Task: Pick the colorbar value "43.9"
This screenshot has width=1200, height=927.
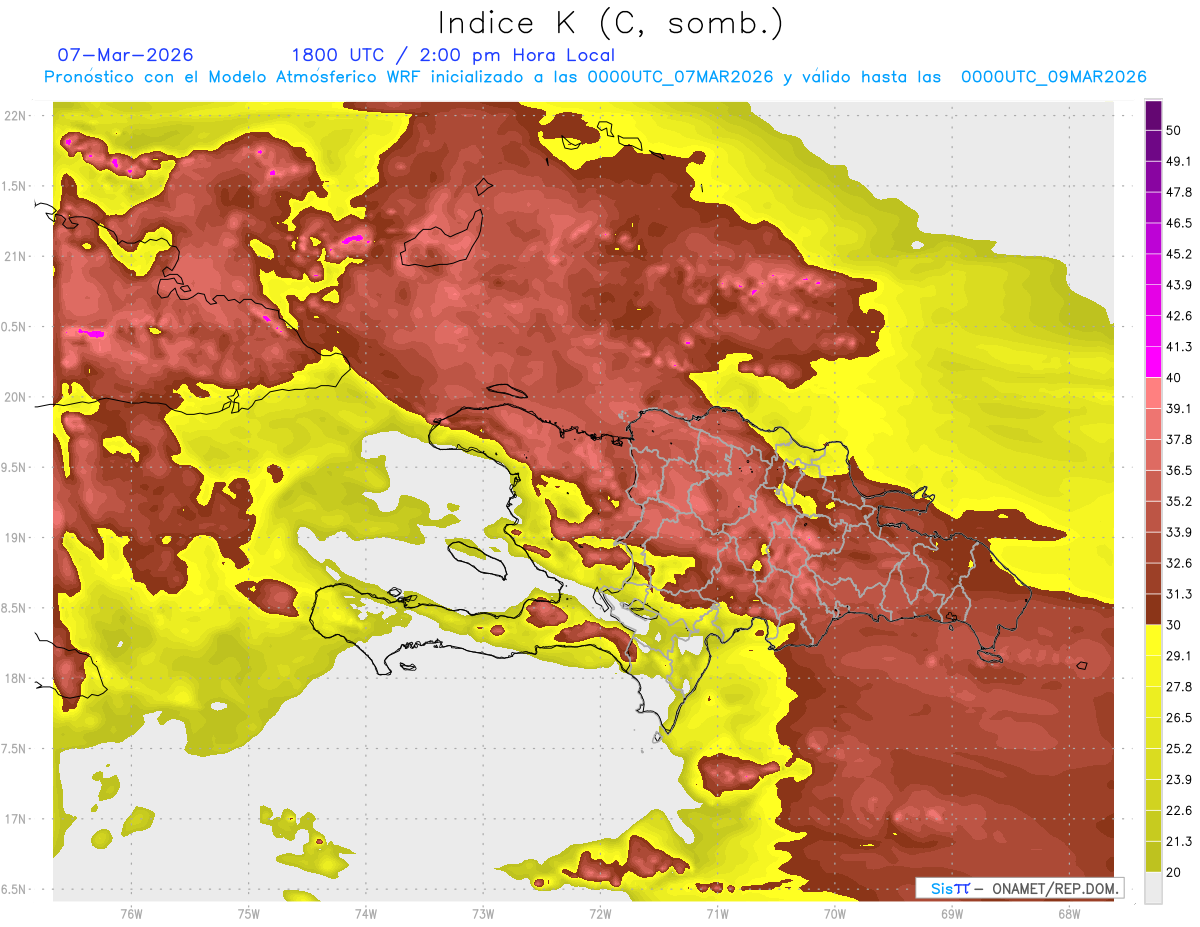Action: [1179, 285]
